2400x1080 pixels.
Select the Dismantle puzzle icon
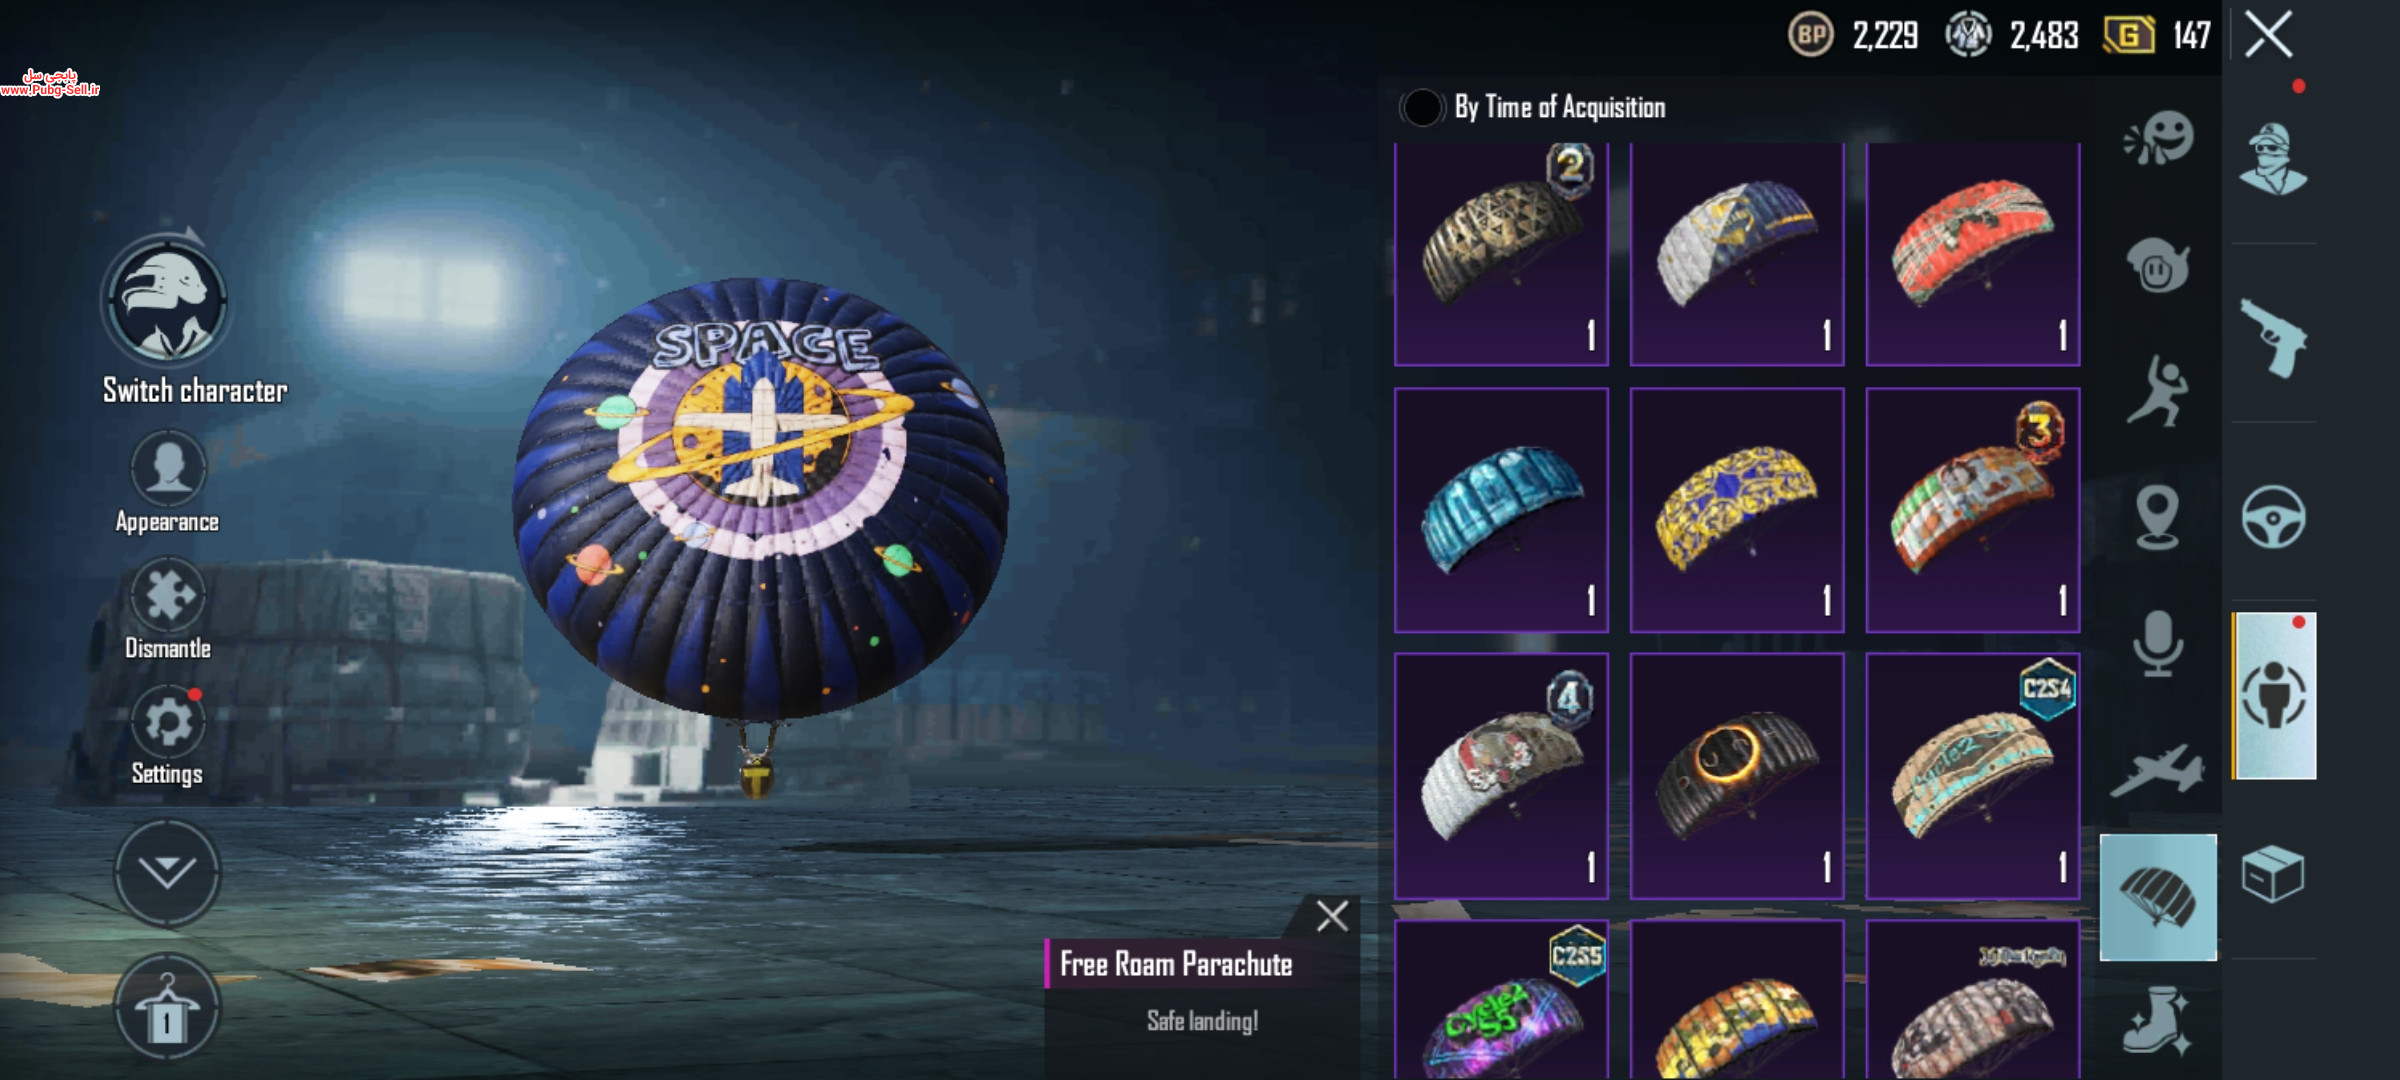(168, 596)
